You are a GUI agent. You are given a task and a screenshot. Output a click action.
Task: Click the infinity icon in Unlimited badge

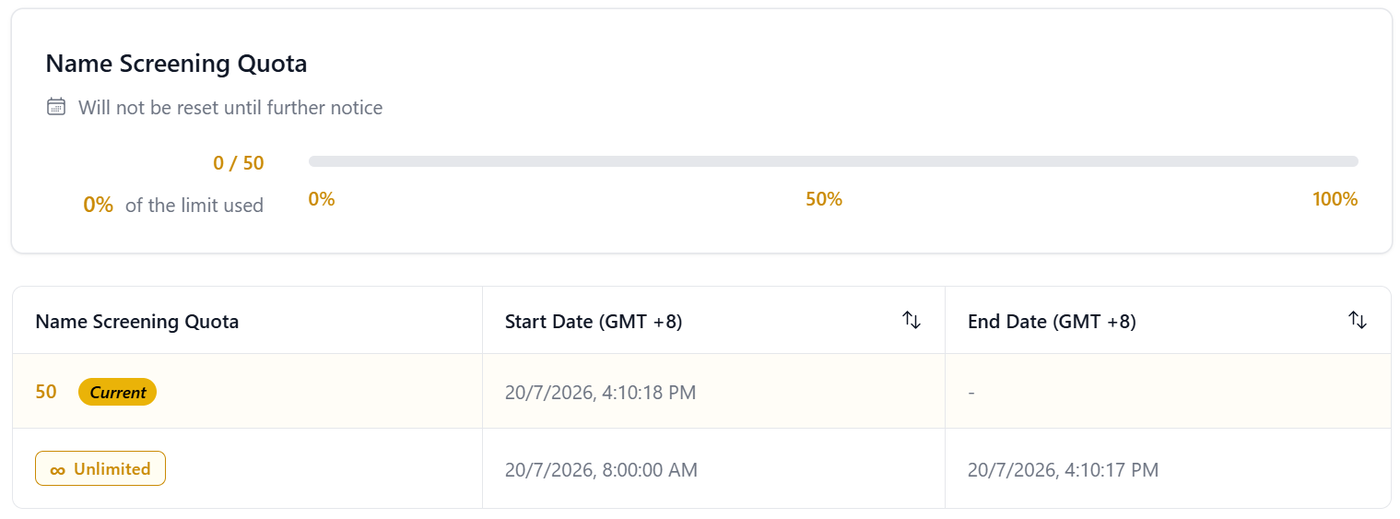pyautogui.click(x=58, y=469)
